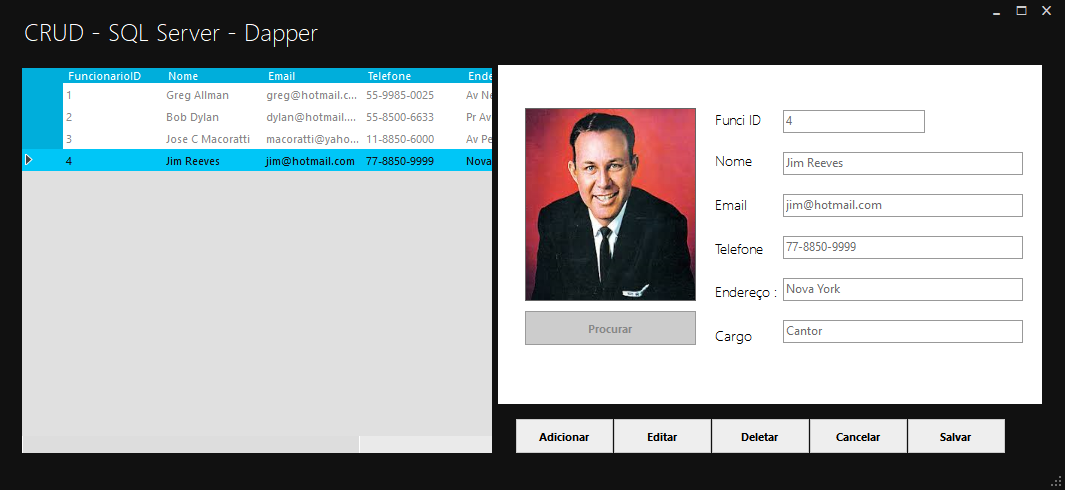Screen dimensions: 1065x490
Task: Click the jim@hotmail.com grid cell
Action: coord(312,161)
